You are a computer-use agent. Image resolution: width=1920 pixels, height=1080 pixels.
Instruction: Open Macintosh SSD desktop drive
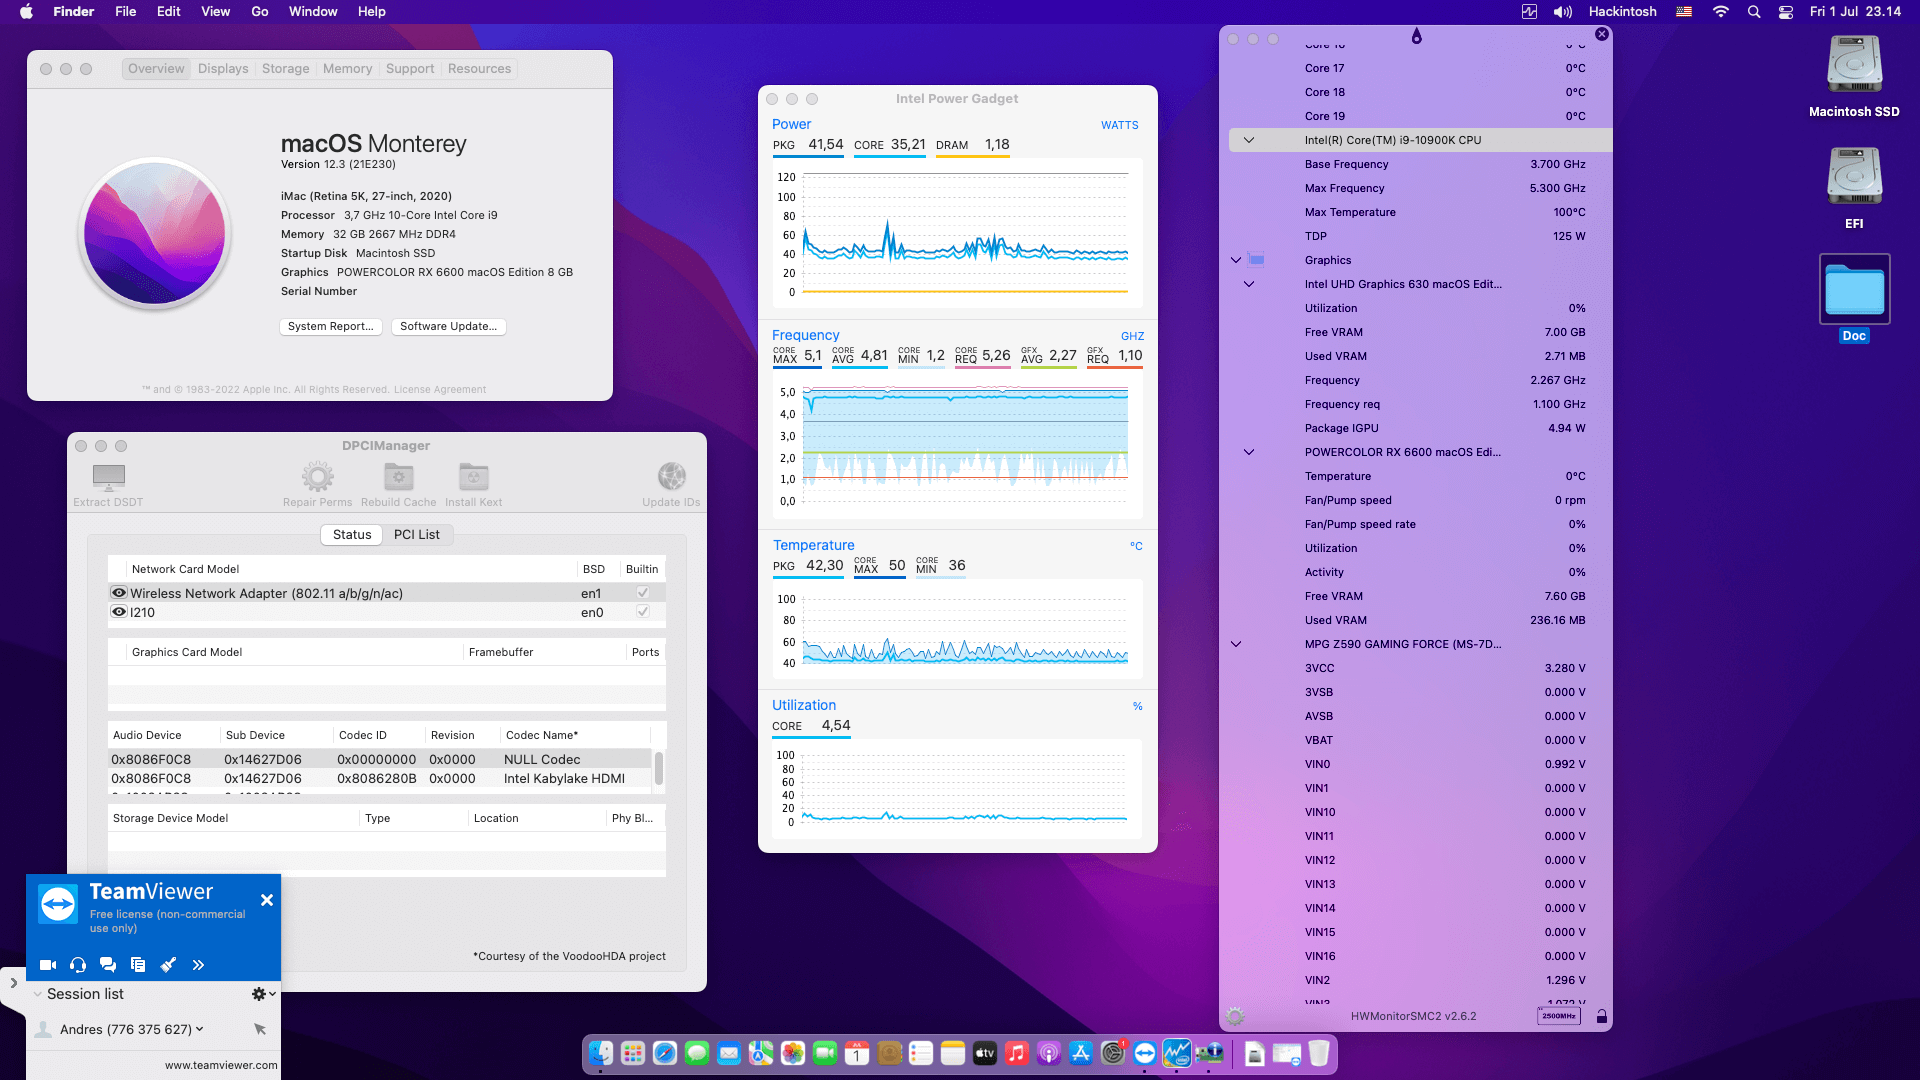tap(1854, 77)
